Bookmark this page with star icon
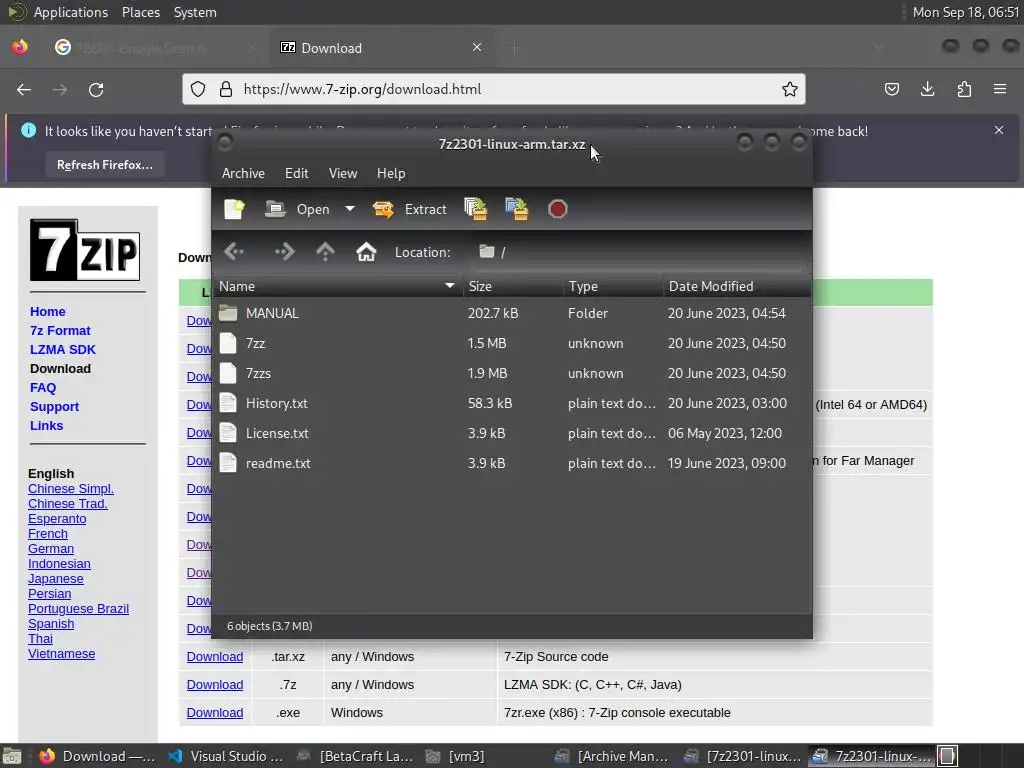Screen dimensions: 1024x768 click(790, 89)
